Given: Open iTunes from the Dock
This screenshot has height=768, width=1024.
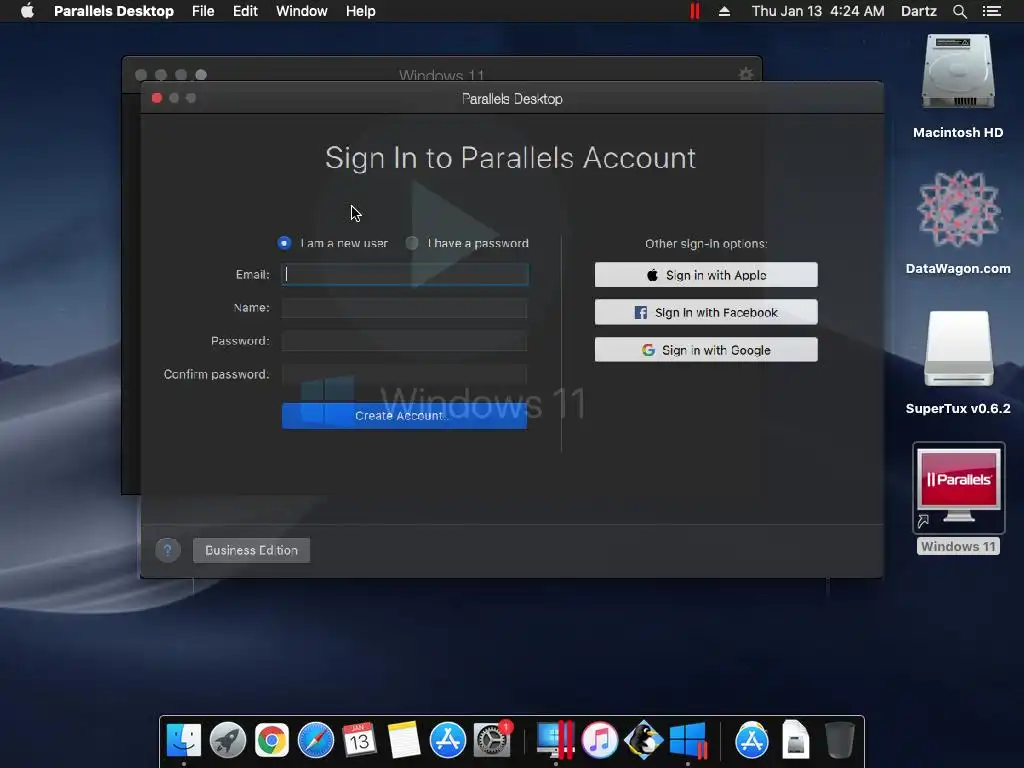Looking at the screenshot, I should 600,741.
